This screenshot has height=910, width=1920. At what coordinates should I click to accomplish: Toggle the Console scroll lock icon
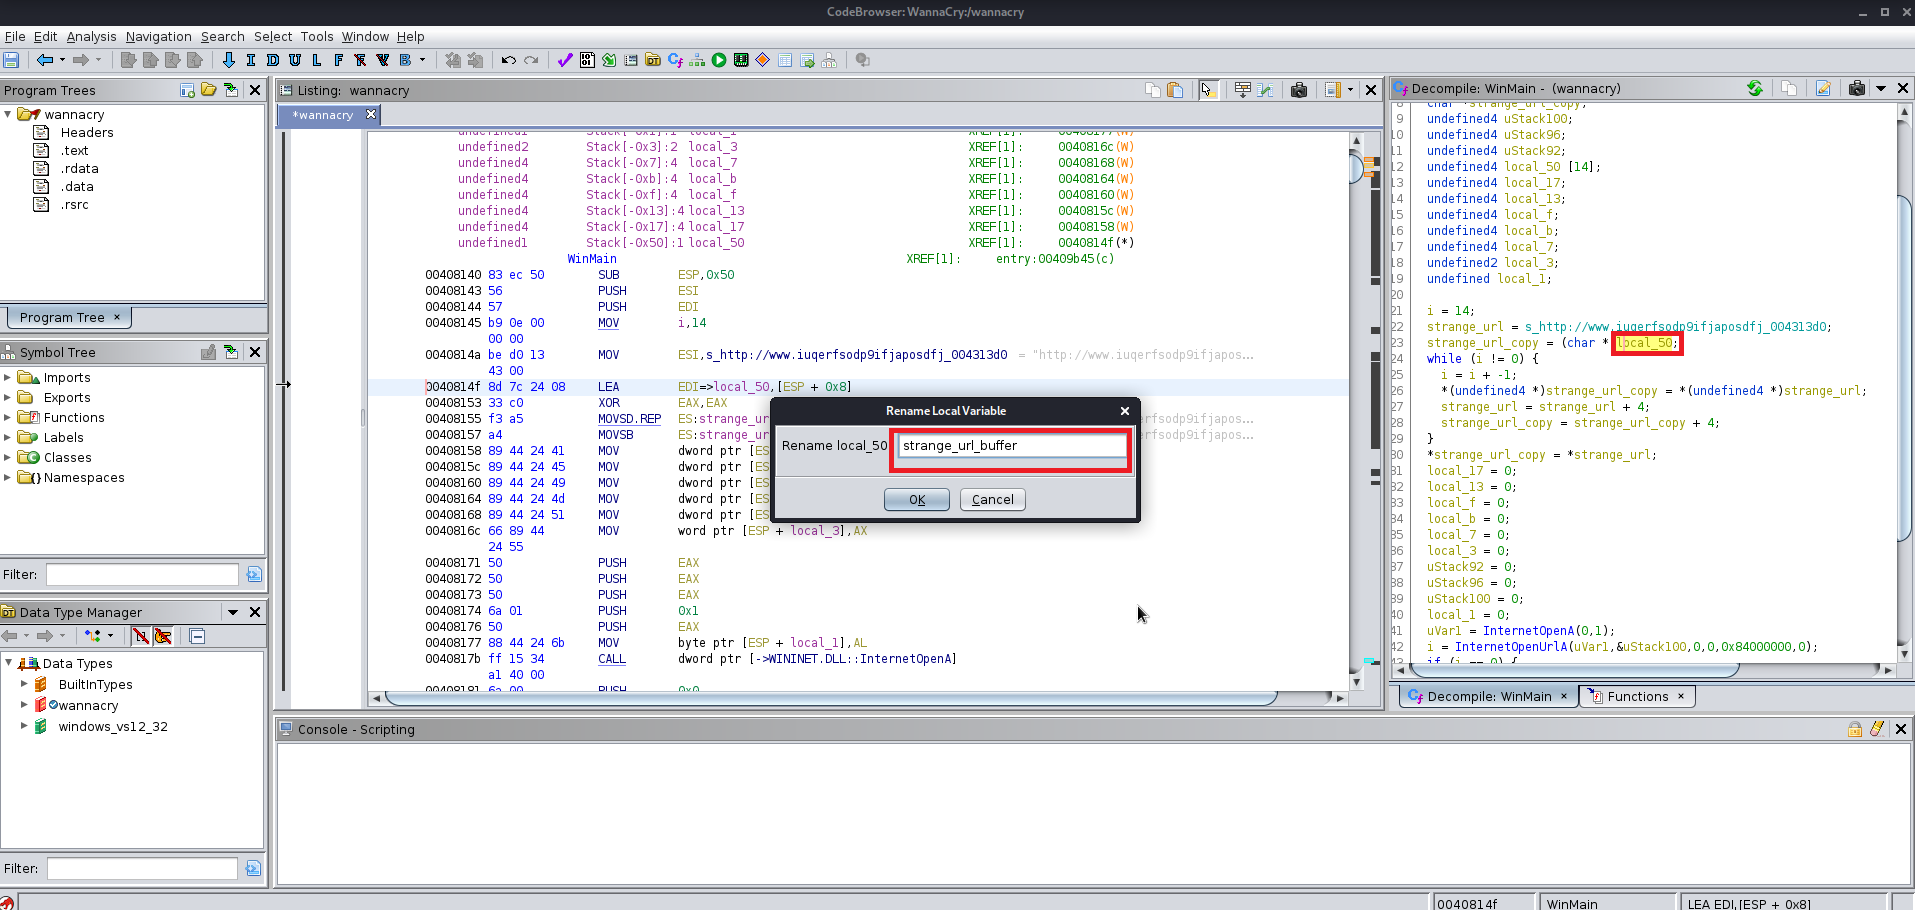coord(1855,729)
